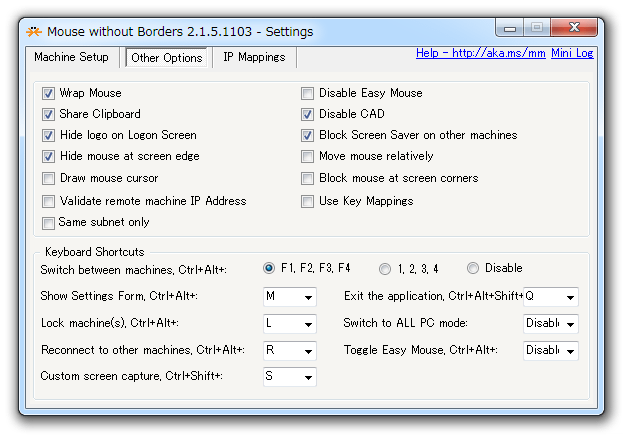Screen dimensions: 627x438
Task: Open the Lock machine(s) key dropdown
Action: [x=290, y=324]
